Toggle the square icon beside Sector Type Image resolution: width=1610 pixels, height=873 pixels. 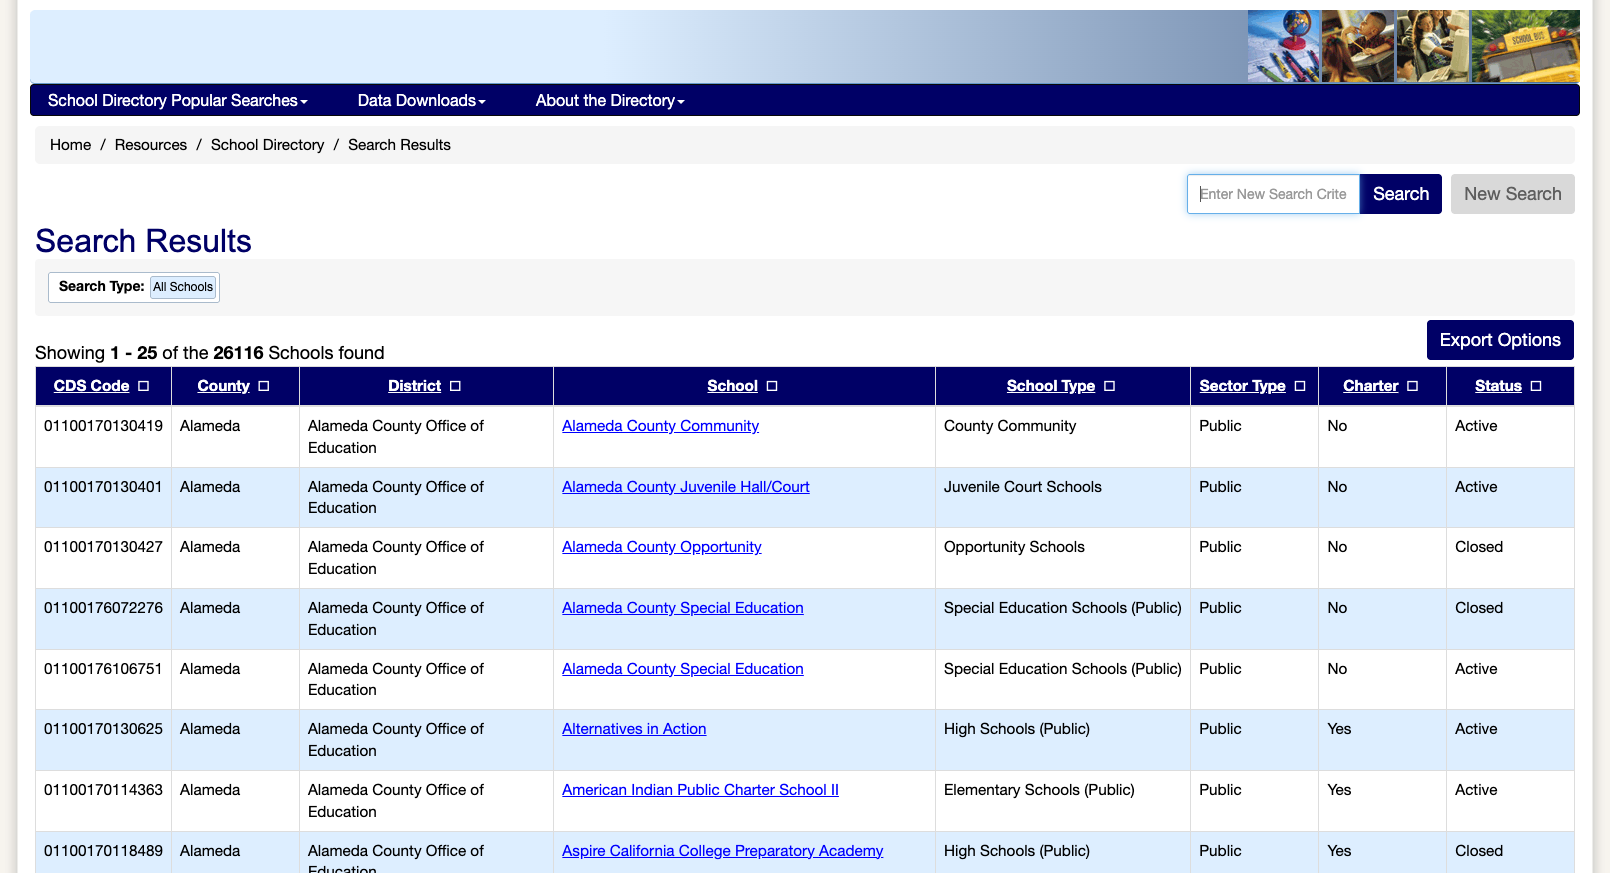pos(1300,386)
